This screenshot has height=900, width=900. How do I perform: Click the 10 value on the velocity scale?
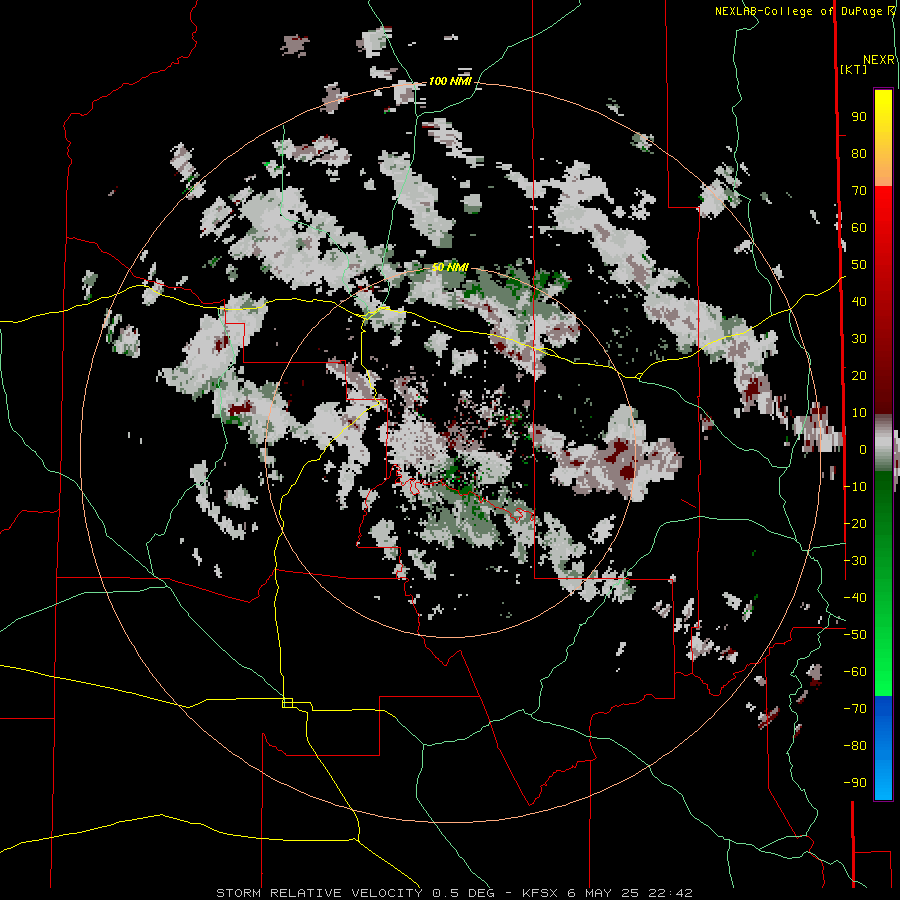tap(859, 413)
